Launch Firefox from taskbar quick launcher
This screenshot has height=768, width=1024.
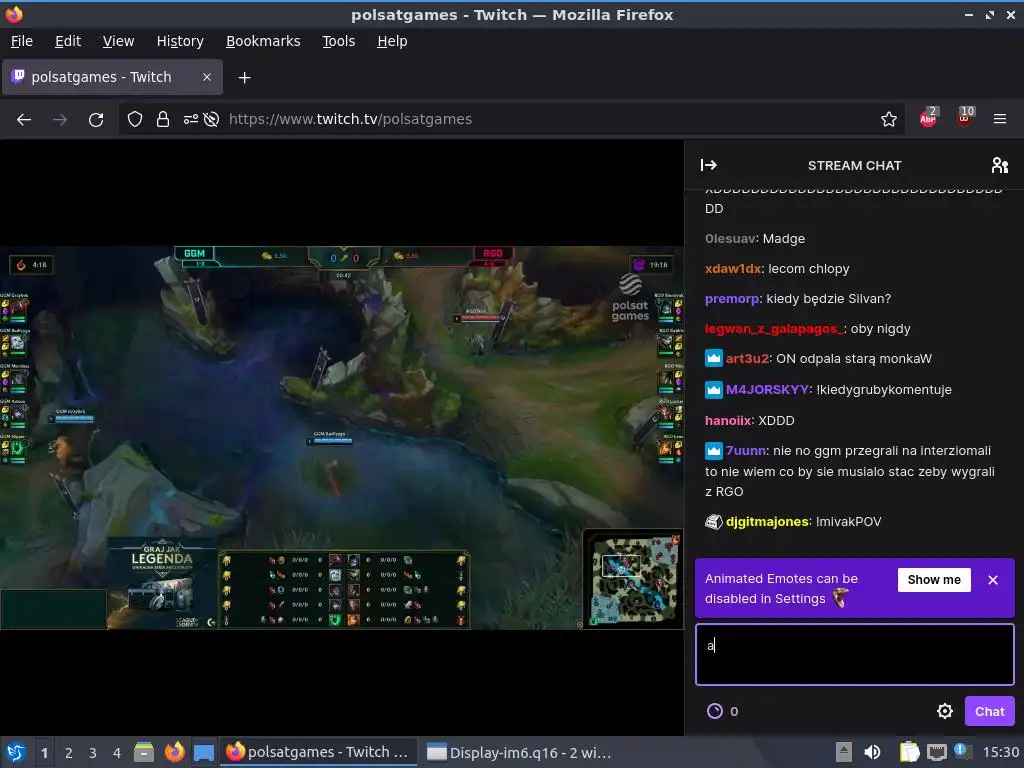(x=174, y=752)
